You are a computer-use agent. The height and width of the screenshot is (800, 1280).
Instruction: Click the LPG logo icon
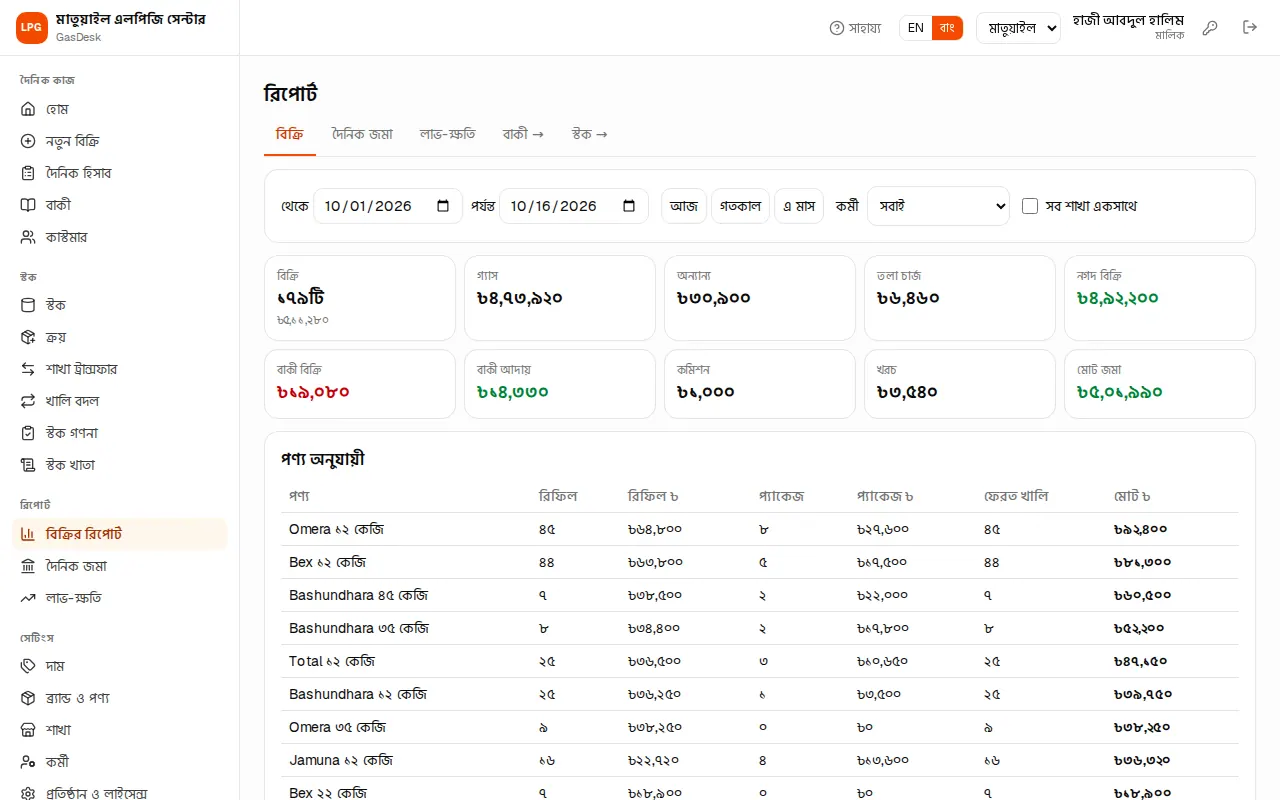32,28
